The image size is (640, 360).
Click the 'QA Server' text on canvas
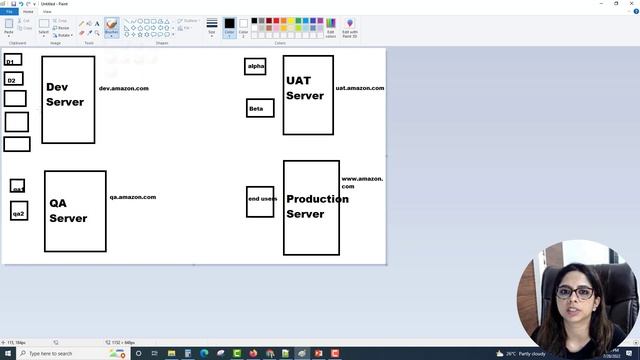pos(68,211)
